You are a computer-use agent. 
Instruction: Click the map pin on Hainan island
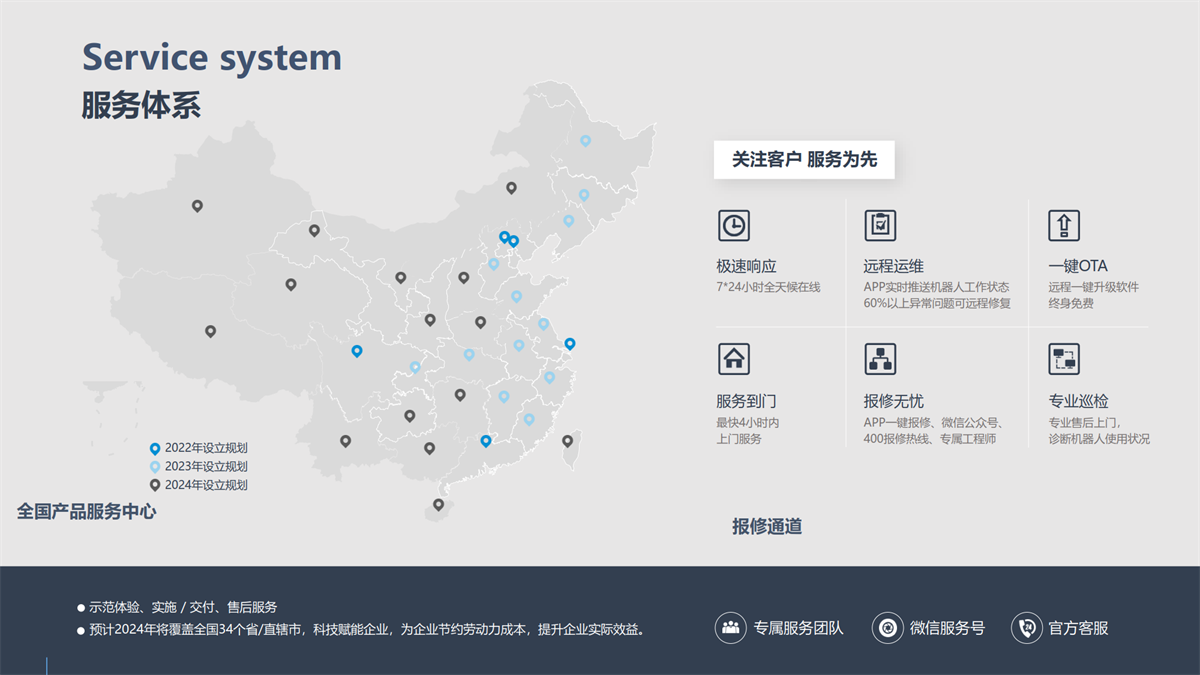[x=438, y=505]
